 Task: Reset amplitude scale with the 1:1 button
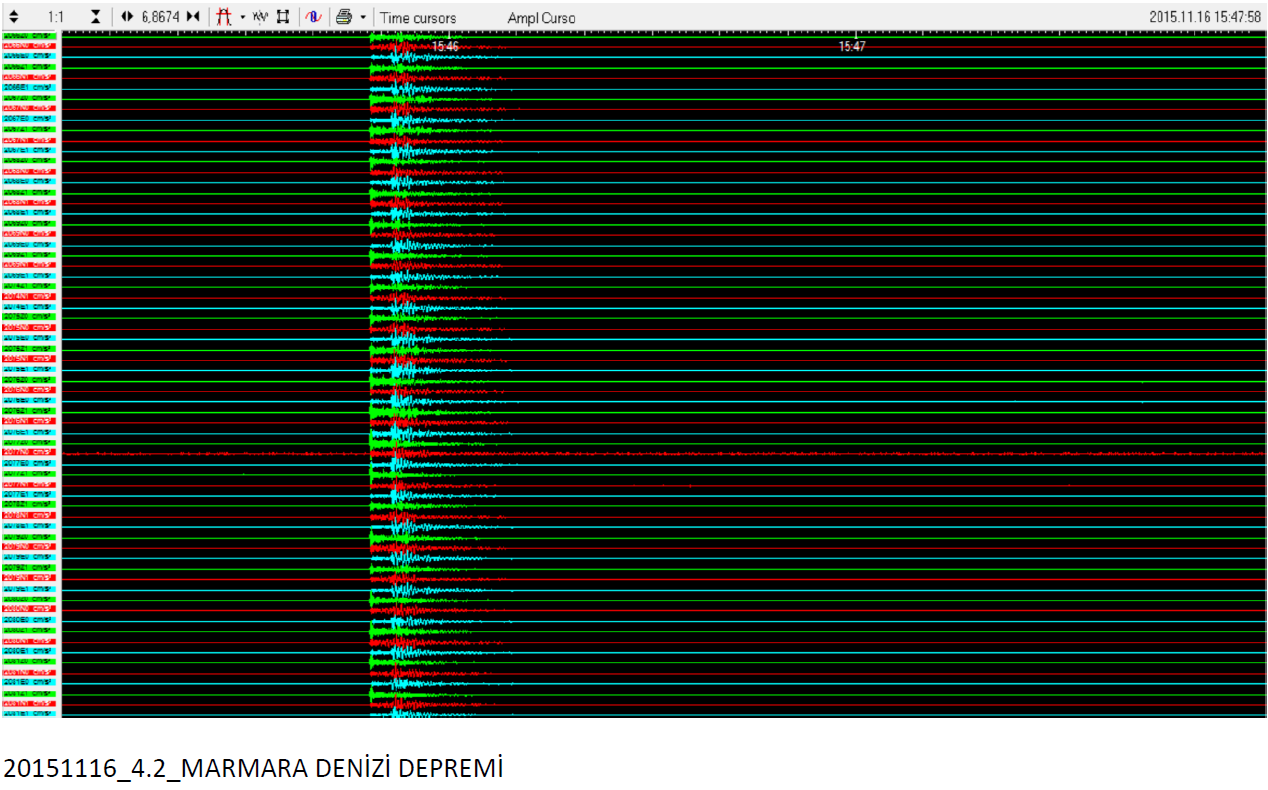tap(56, 17)
